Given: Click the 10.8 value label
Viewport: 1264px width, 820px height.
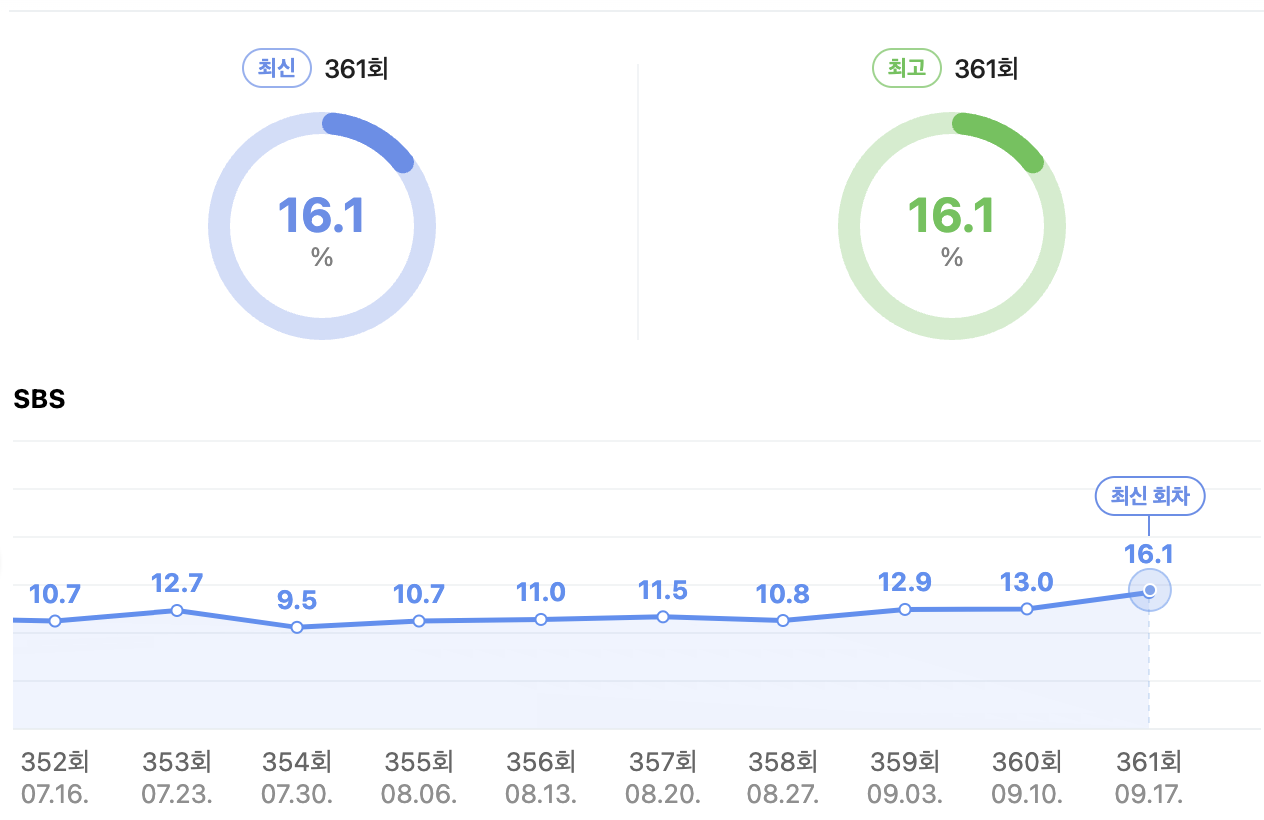Looking at the screenshot, I should 783,593.
